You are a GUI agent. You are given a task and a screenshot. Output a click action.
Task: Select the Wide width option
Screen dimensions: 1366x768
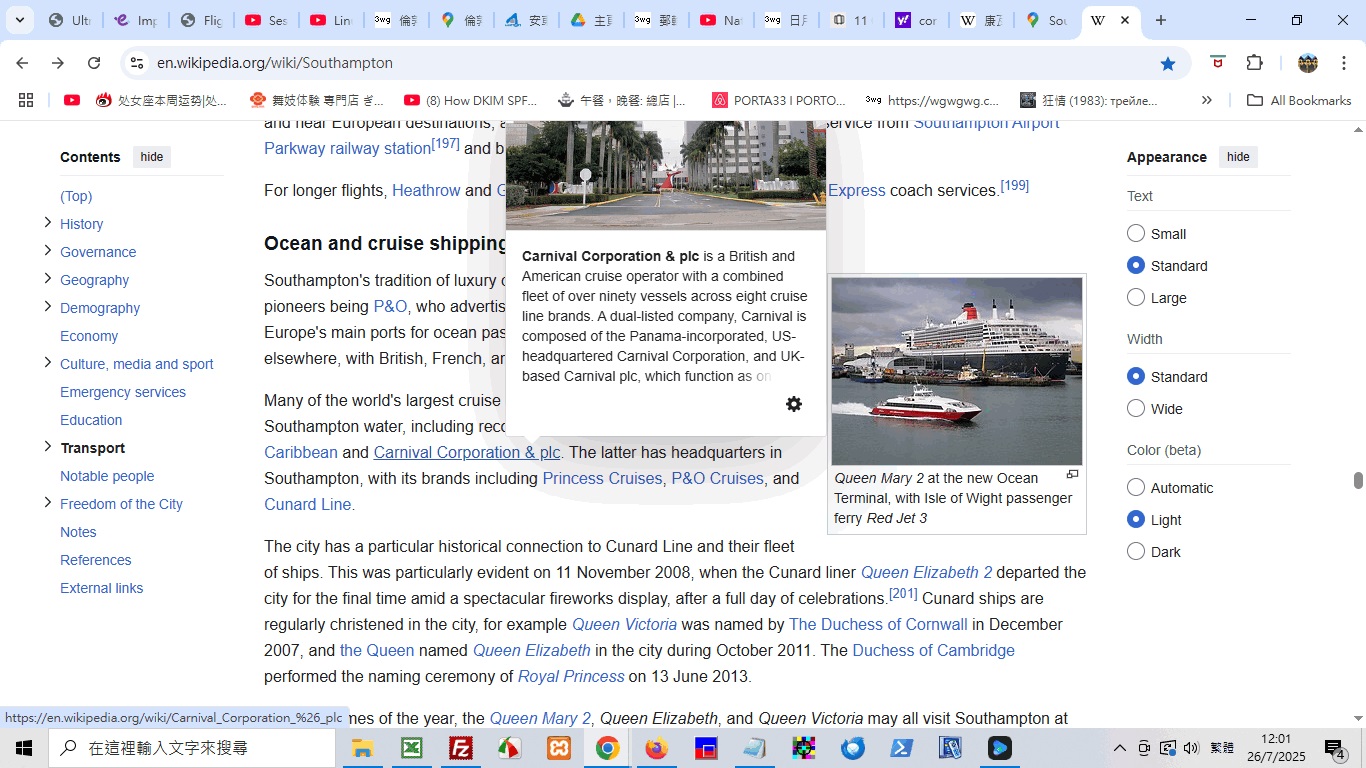[x=1136, y=409]
